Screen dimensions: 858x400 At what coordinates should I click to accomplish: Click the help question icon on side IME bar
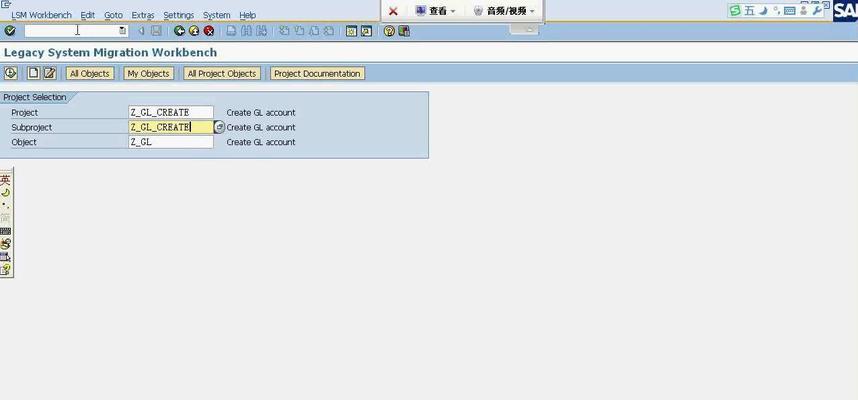pyautogui.click(x=5, y=269)
